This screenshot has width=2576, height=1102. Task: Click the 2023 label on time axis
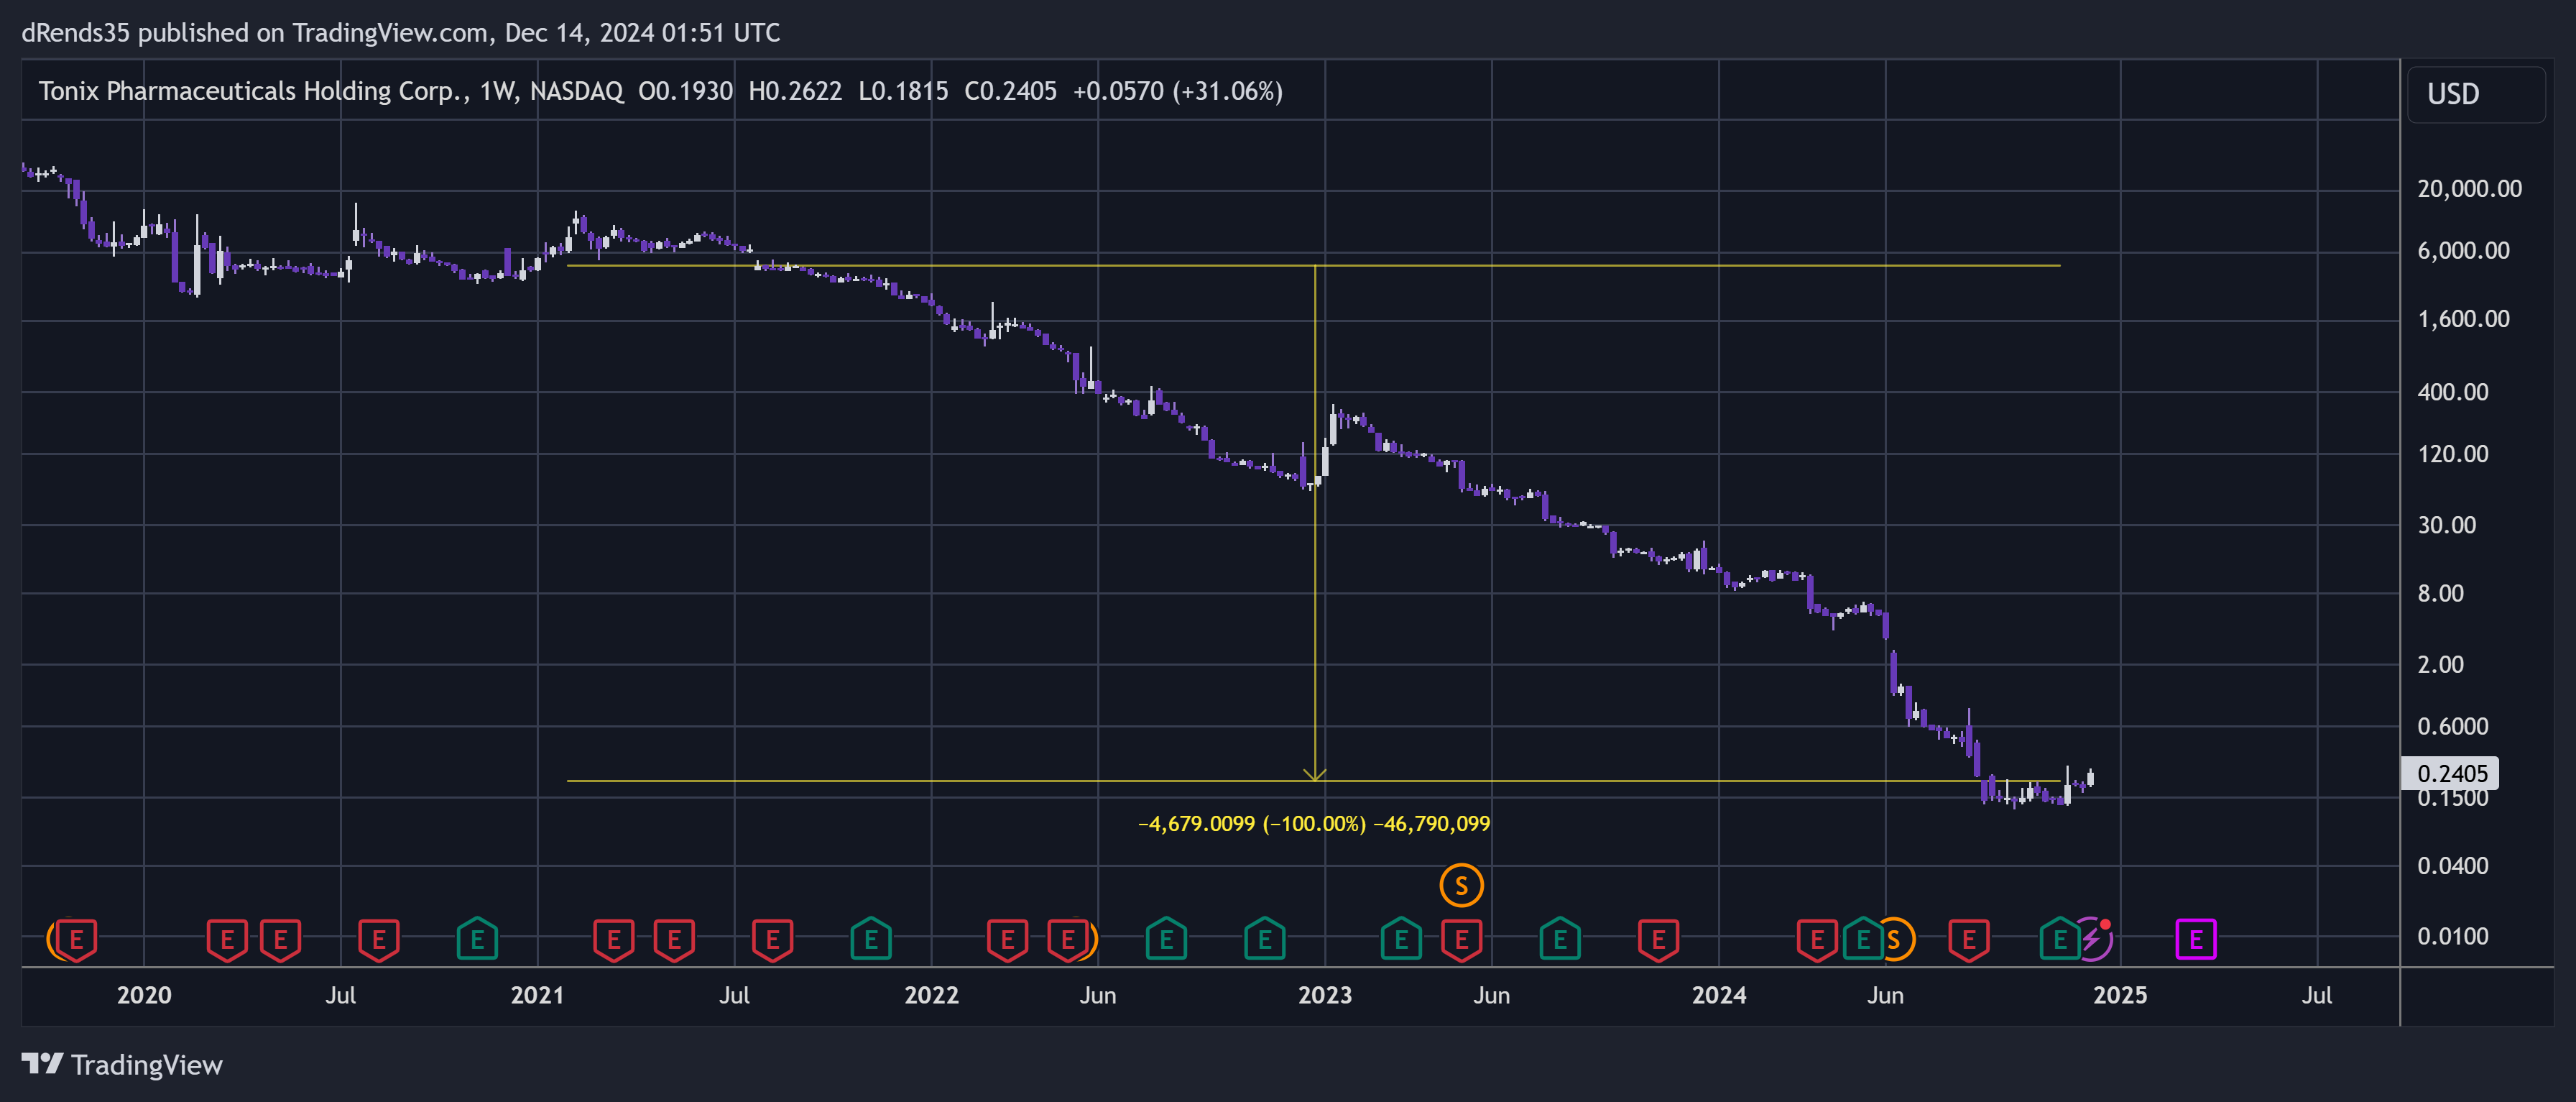tap(1325, 995)
